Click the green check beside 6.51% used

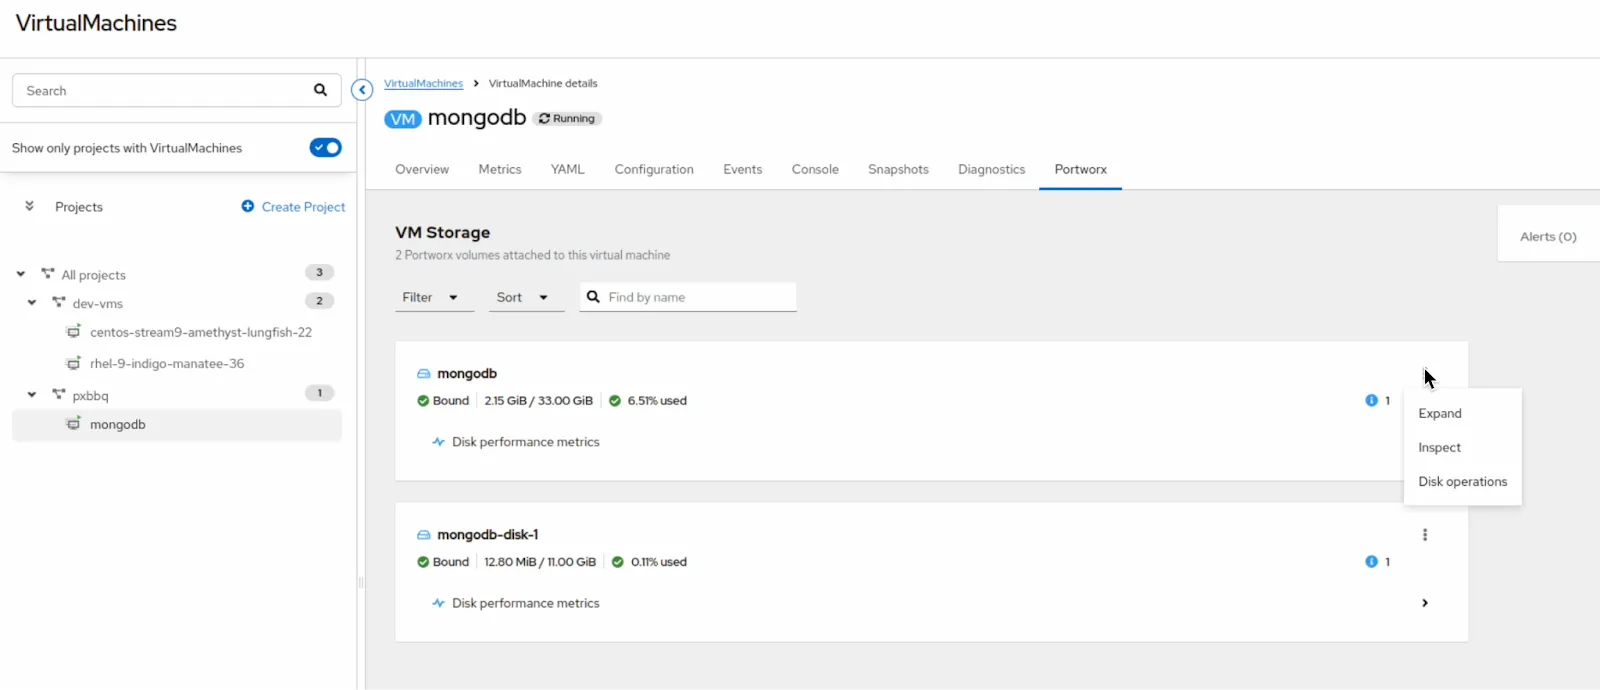[615, 401]
